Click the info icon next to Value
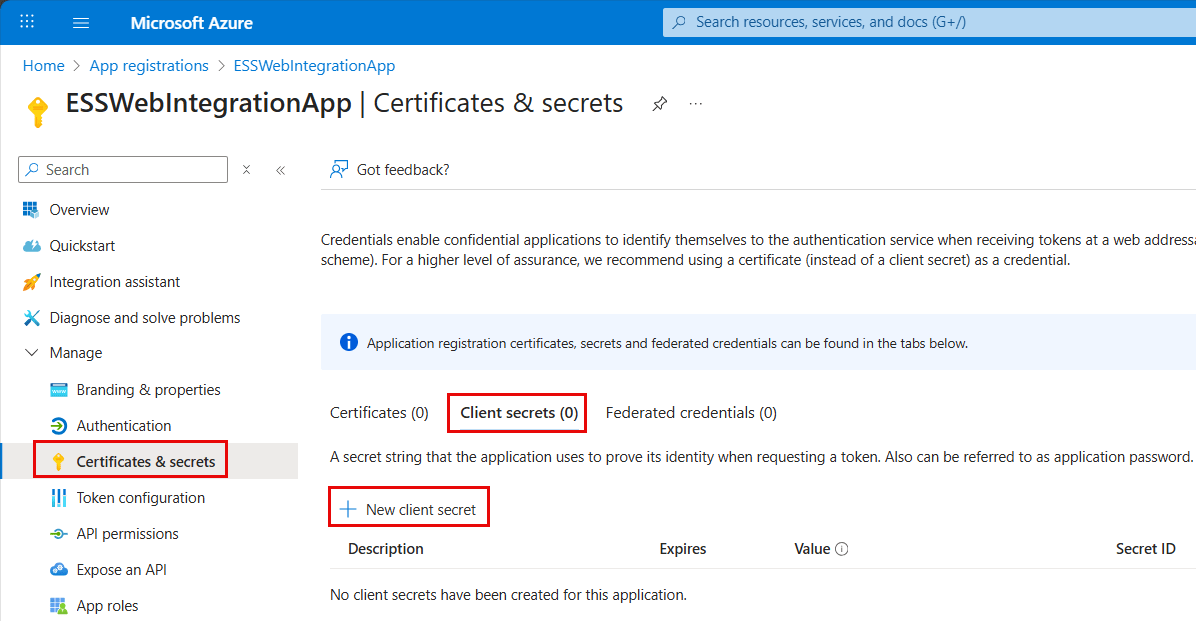The height and width of the screenshot is (621, 1196). click(x=841, y=549)
